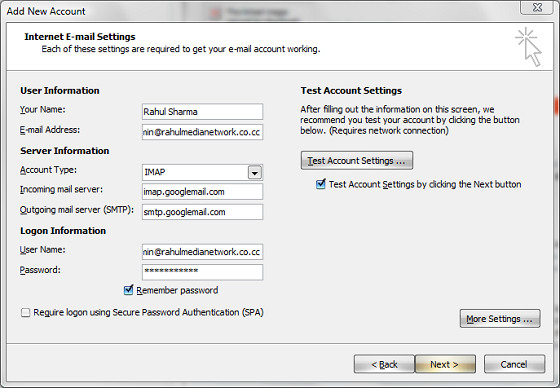Click the E-mail Address input field

[202, 132]
